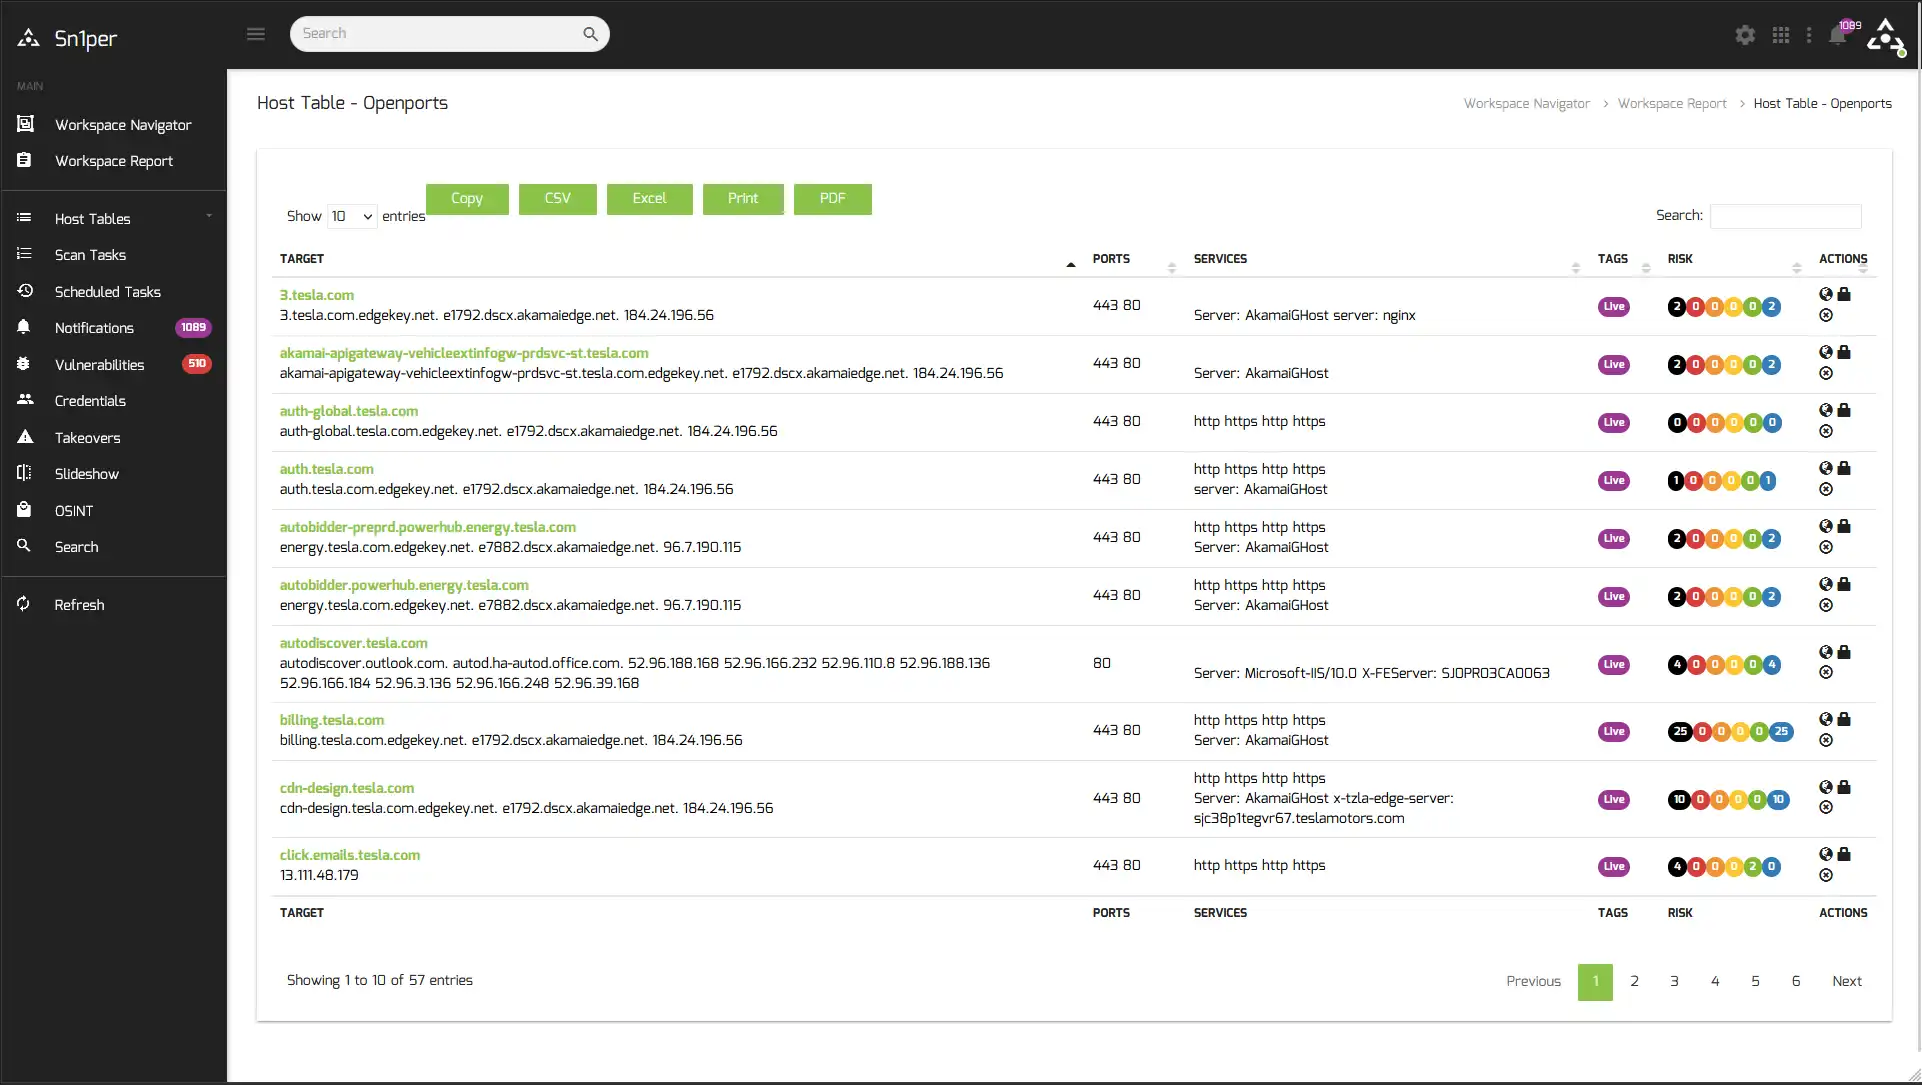Screen dimensions: 1922x1085
Task: Click the CSV export button
Action: pyautogui.click(x=557, y=198)
